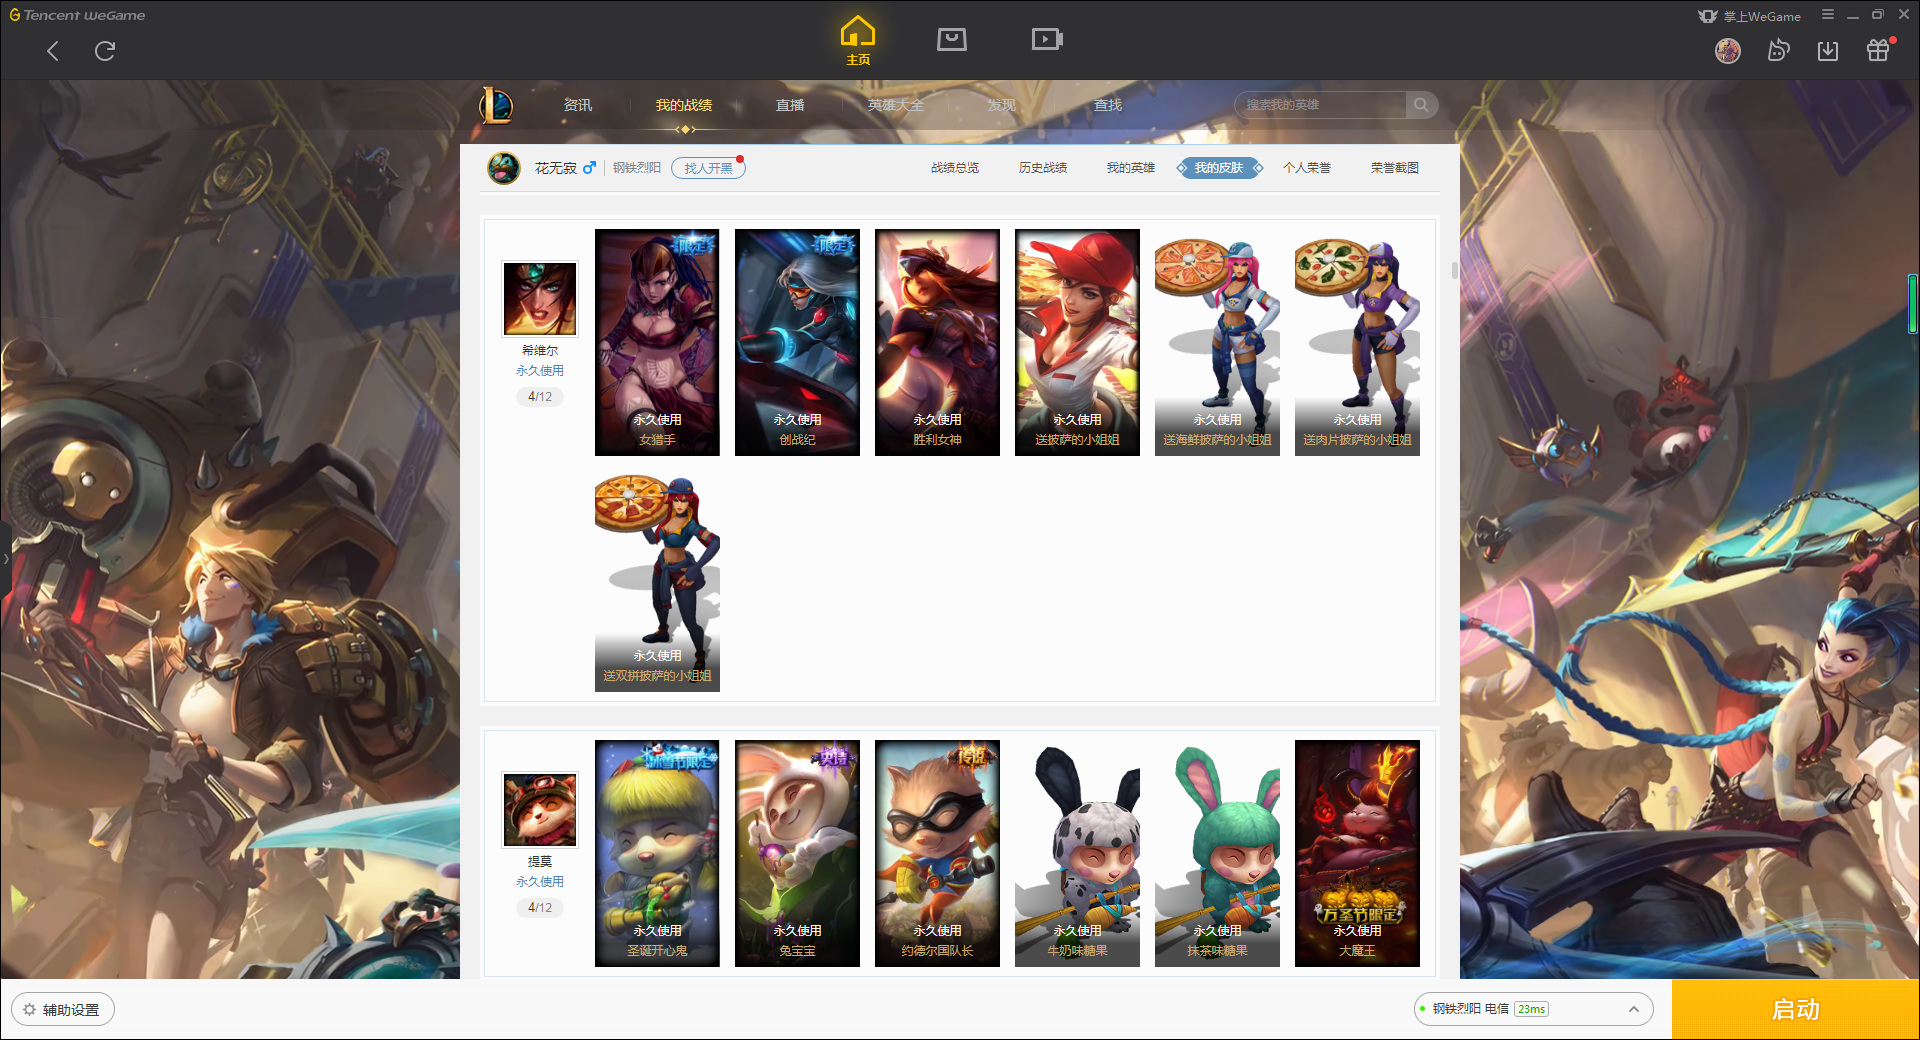This screenshot has height=1040, width=1920.
Task: Open the 圣诞开心鬼 skin card
Action: pyautogui.click(x=657, y=853)
